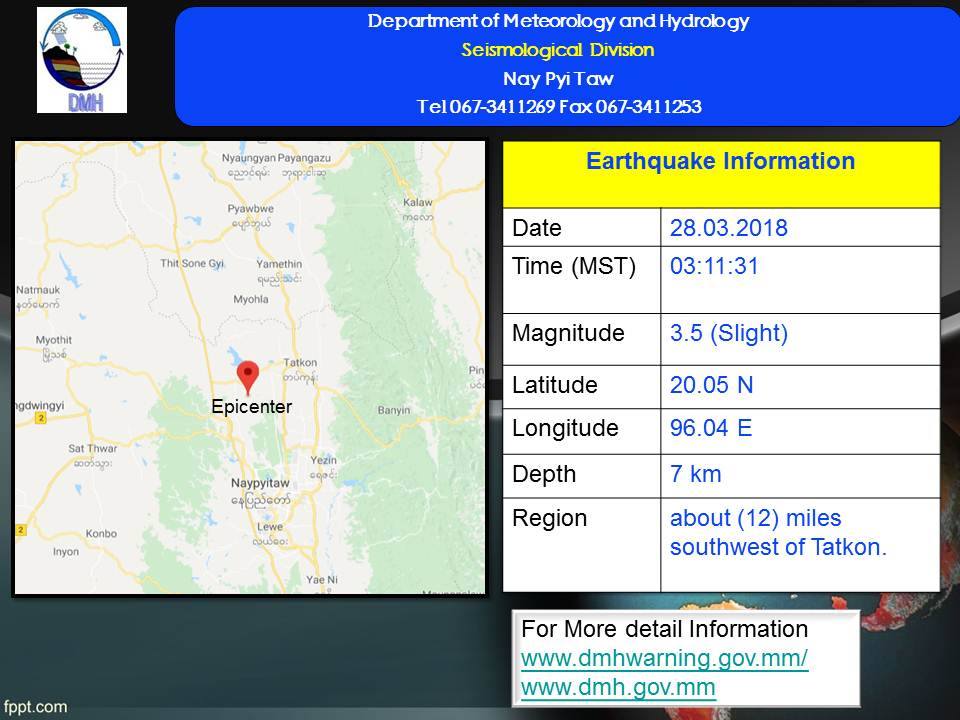Viewport: 960px width, 720px height.
Task: Select the date value 28.03.2018
Action: click(x=729, y=228)
